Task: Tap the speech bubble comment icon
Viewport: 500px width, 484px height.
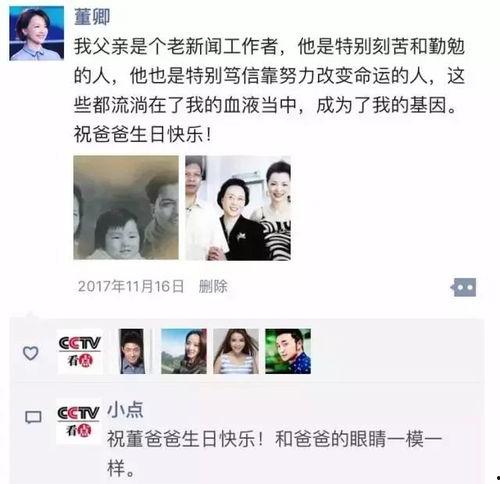Action: click(33, 417)
